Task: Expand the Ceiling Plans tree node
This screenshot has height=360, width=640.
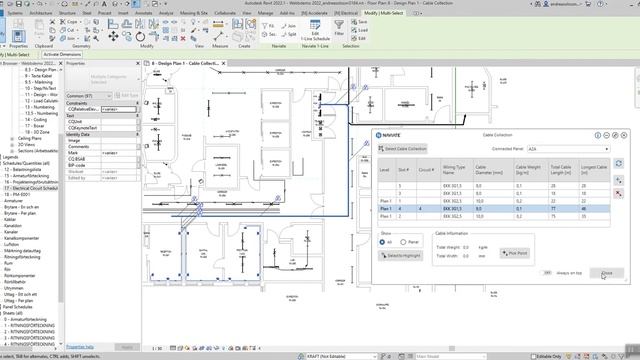Action: pyautogui.click(x=12, y=139)
